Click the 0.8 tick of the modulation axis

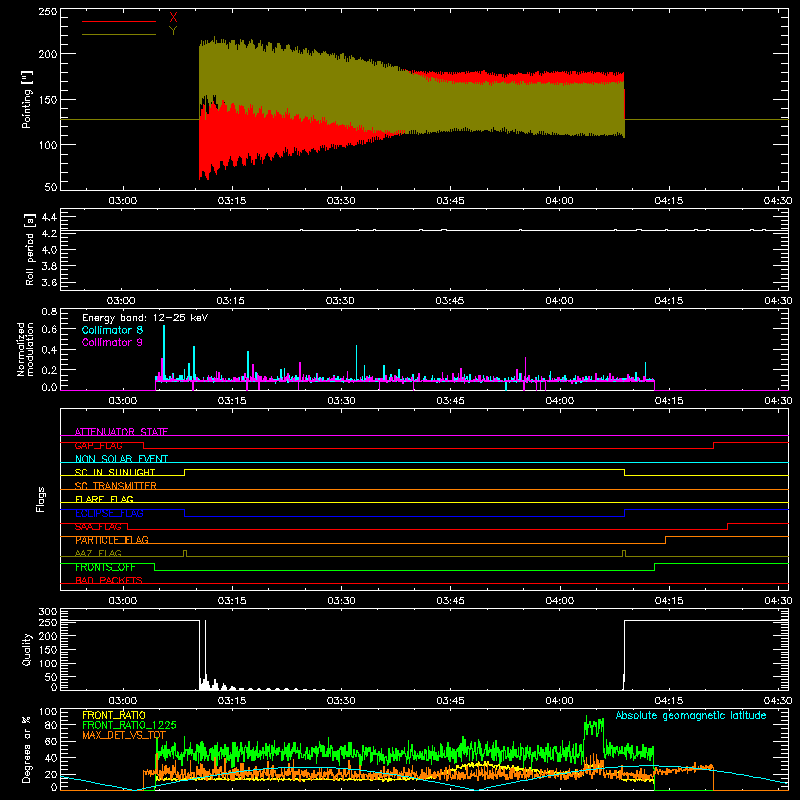coord(49,311)
